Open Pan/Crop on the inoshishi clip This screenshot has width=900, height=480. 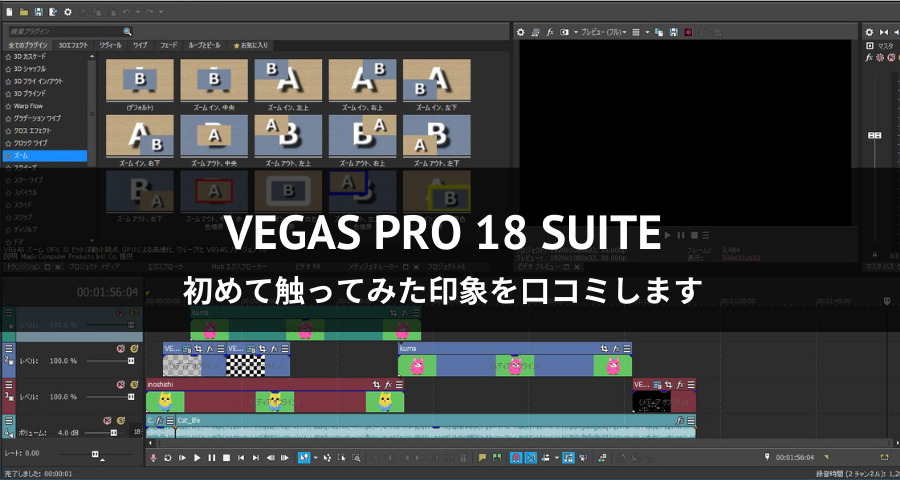pos(377,384)
